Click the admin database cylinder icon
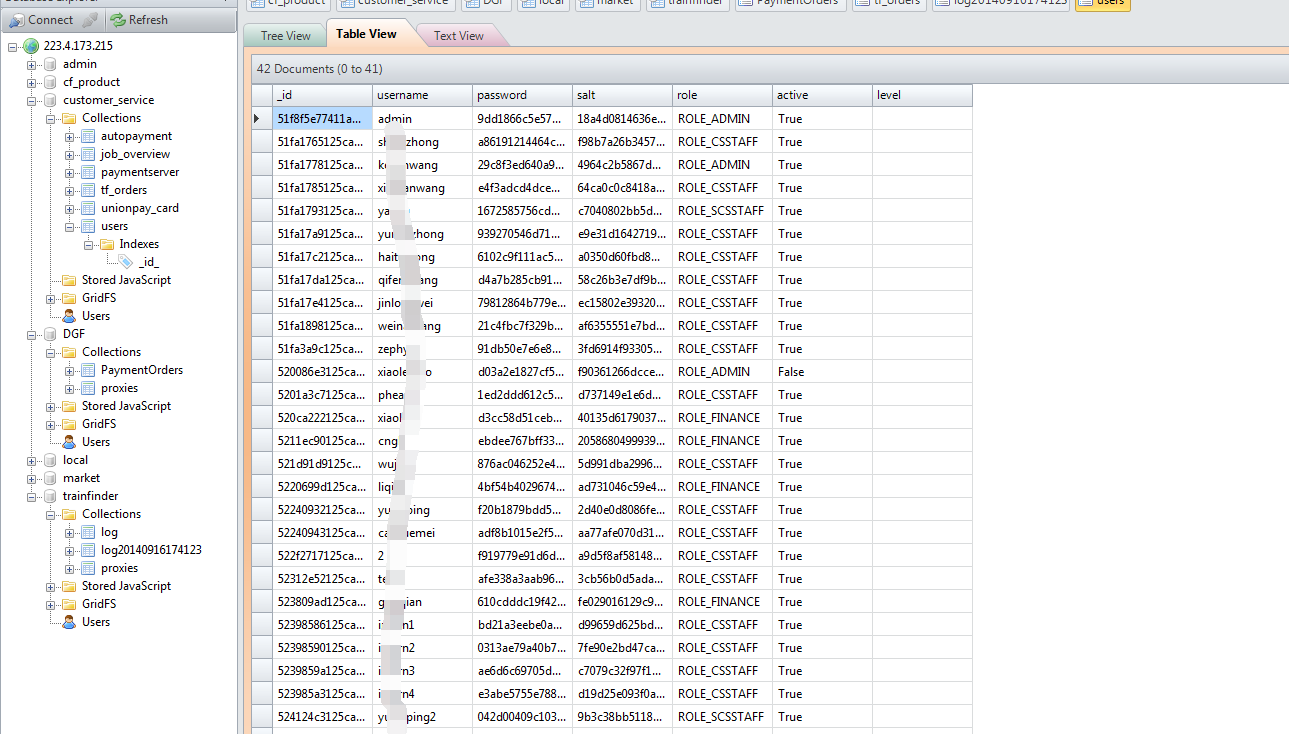 pyautogui.click(x=50, y=64)
